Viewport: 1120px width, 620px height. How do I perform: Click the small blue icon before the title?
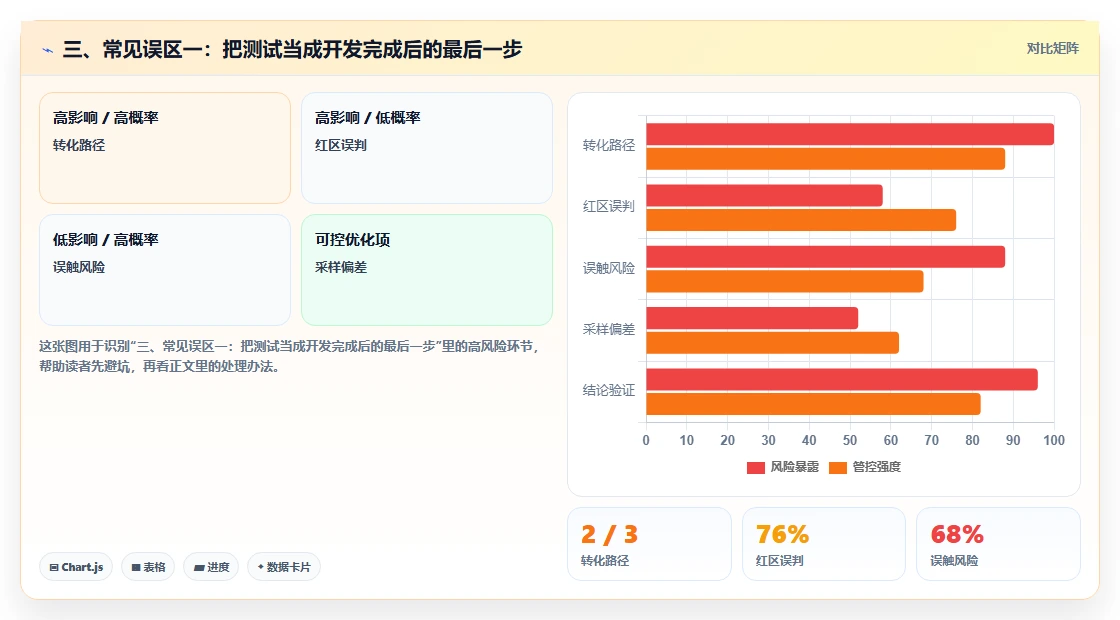pyautogui.click(x=48, y=50)
